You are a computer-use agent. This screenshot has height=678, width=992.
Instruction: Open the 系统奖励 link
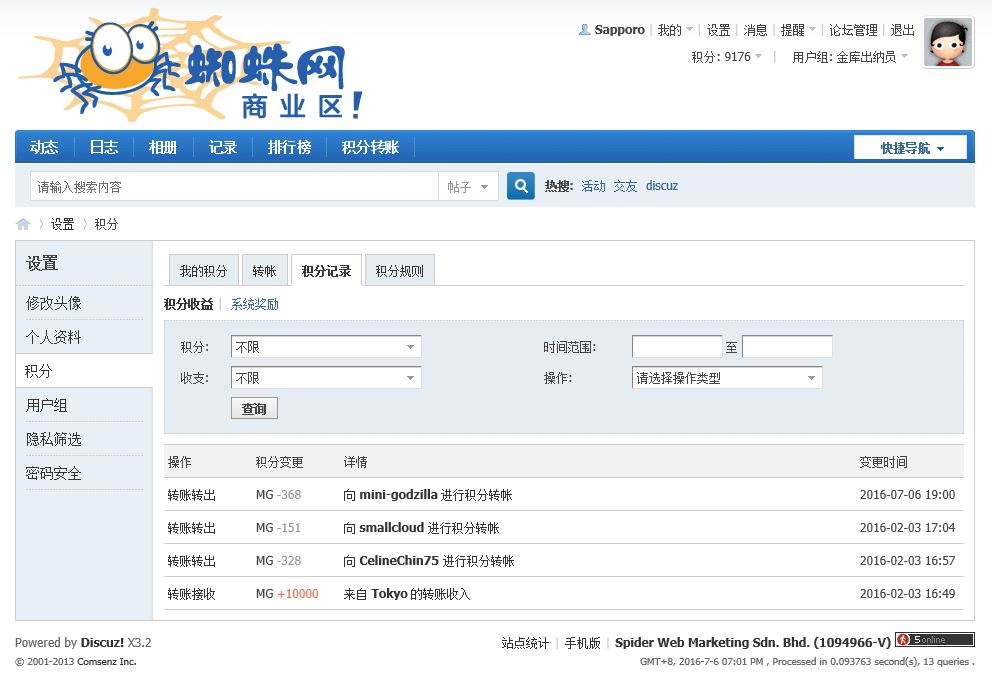click(x=255, y=304)
